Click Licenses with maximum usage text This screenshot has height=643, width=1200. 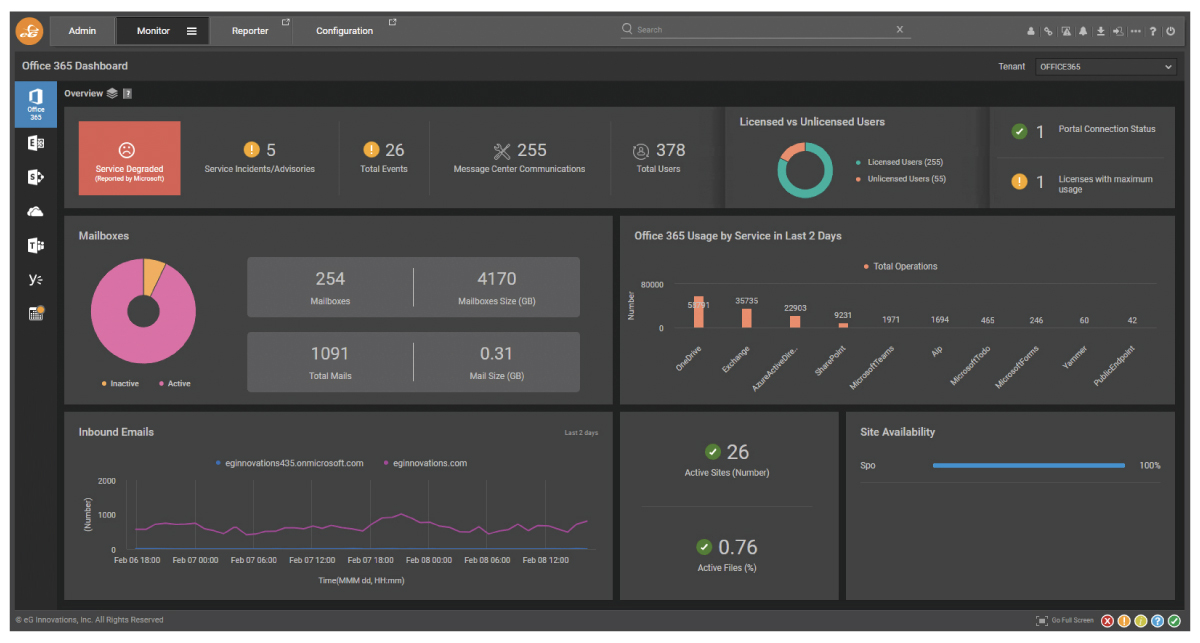(x=1106, y=184)
